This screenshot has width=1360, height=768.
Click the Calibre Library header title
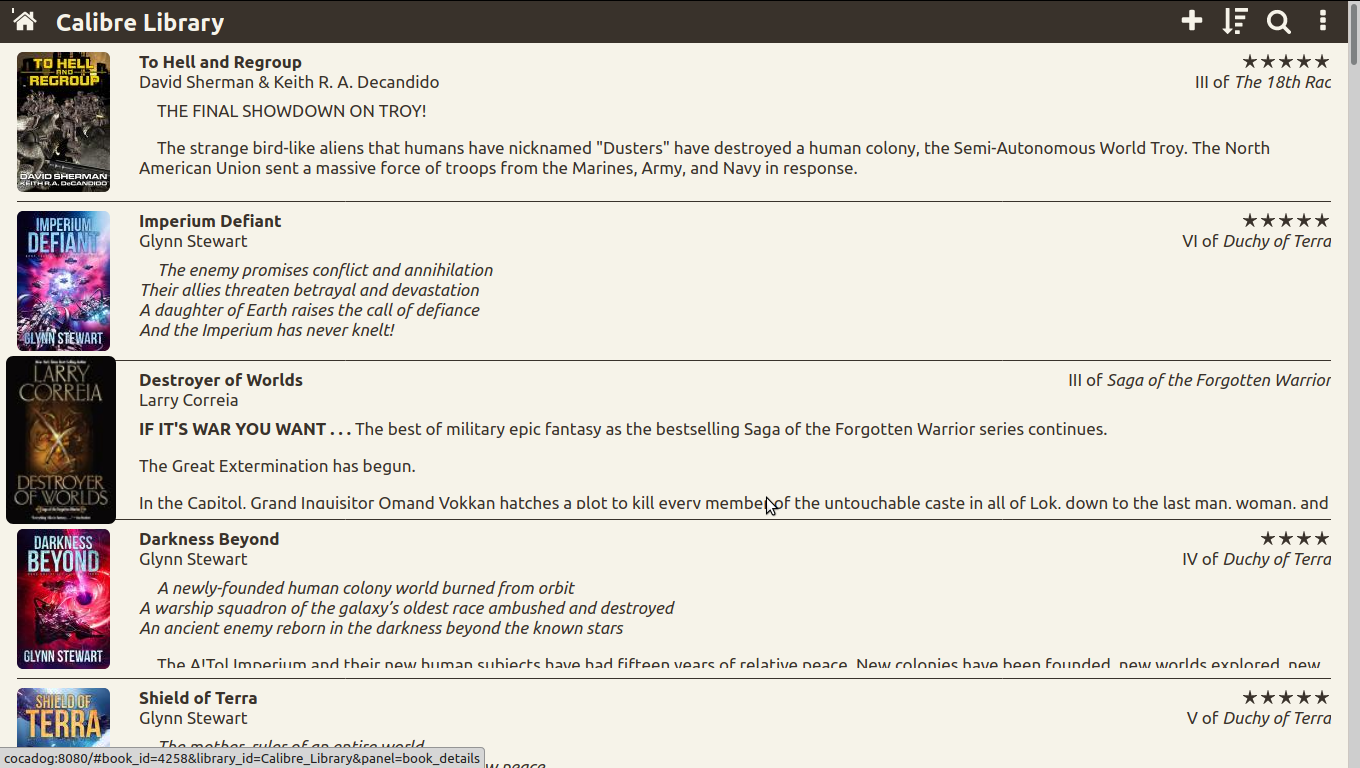[140, 22]
